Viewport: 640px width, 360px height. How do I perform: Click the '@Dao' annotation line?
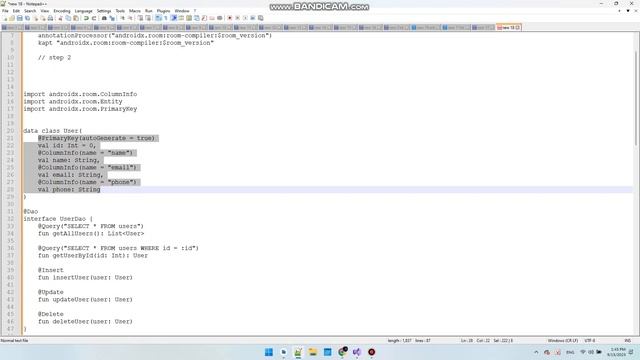point(31,211)
